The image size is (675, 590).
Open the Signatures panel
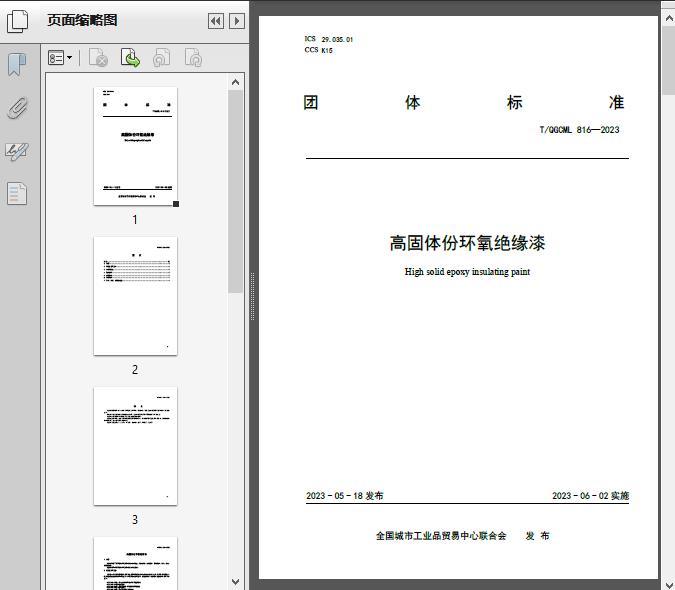[17, 151]
